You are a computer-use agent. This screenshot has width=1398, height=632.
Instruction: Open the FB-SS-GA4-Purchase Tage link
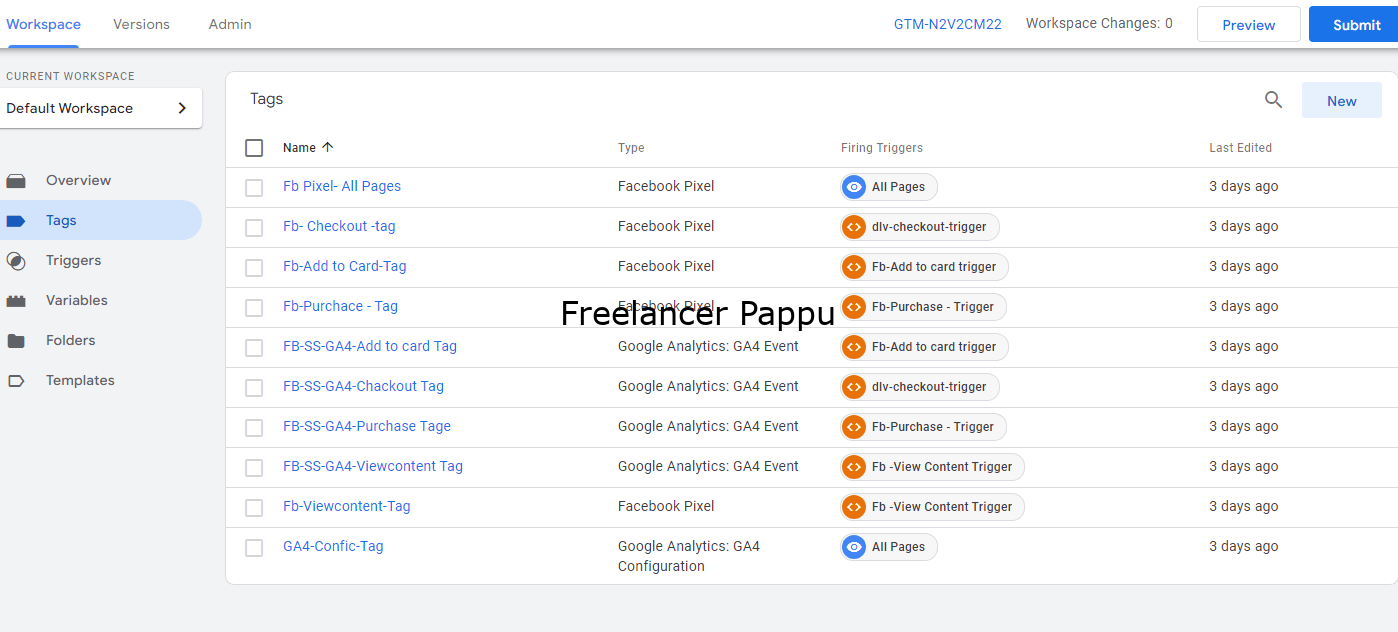367,426
